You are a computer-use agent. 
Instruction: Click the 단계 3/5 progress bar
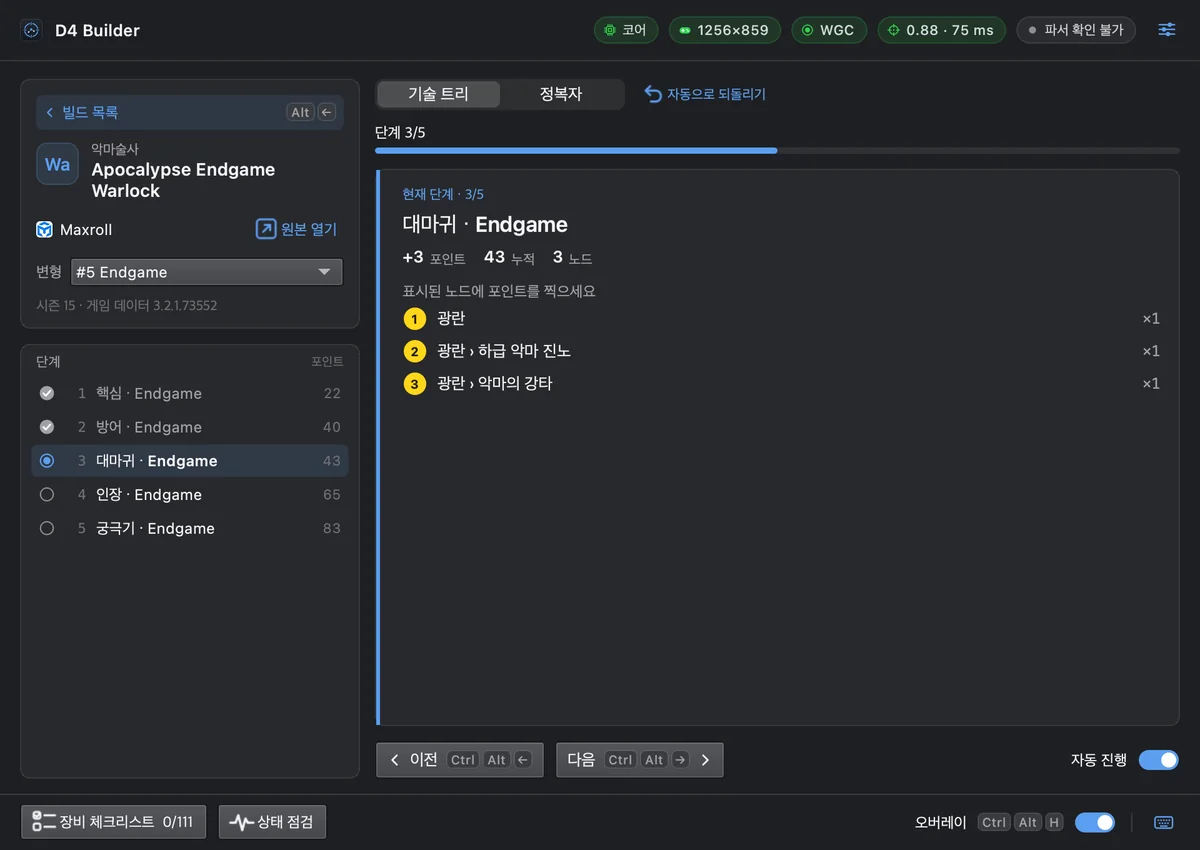point(777,150)
